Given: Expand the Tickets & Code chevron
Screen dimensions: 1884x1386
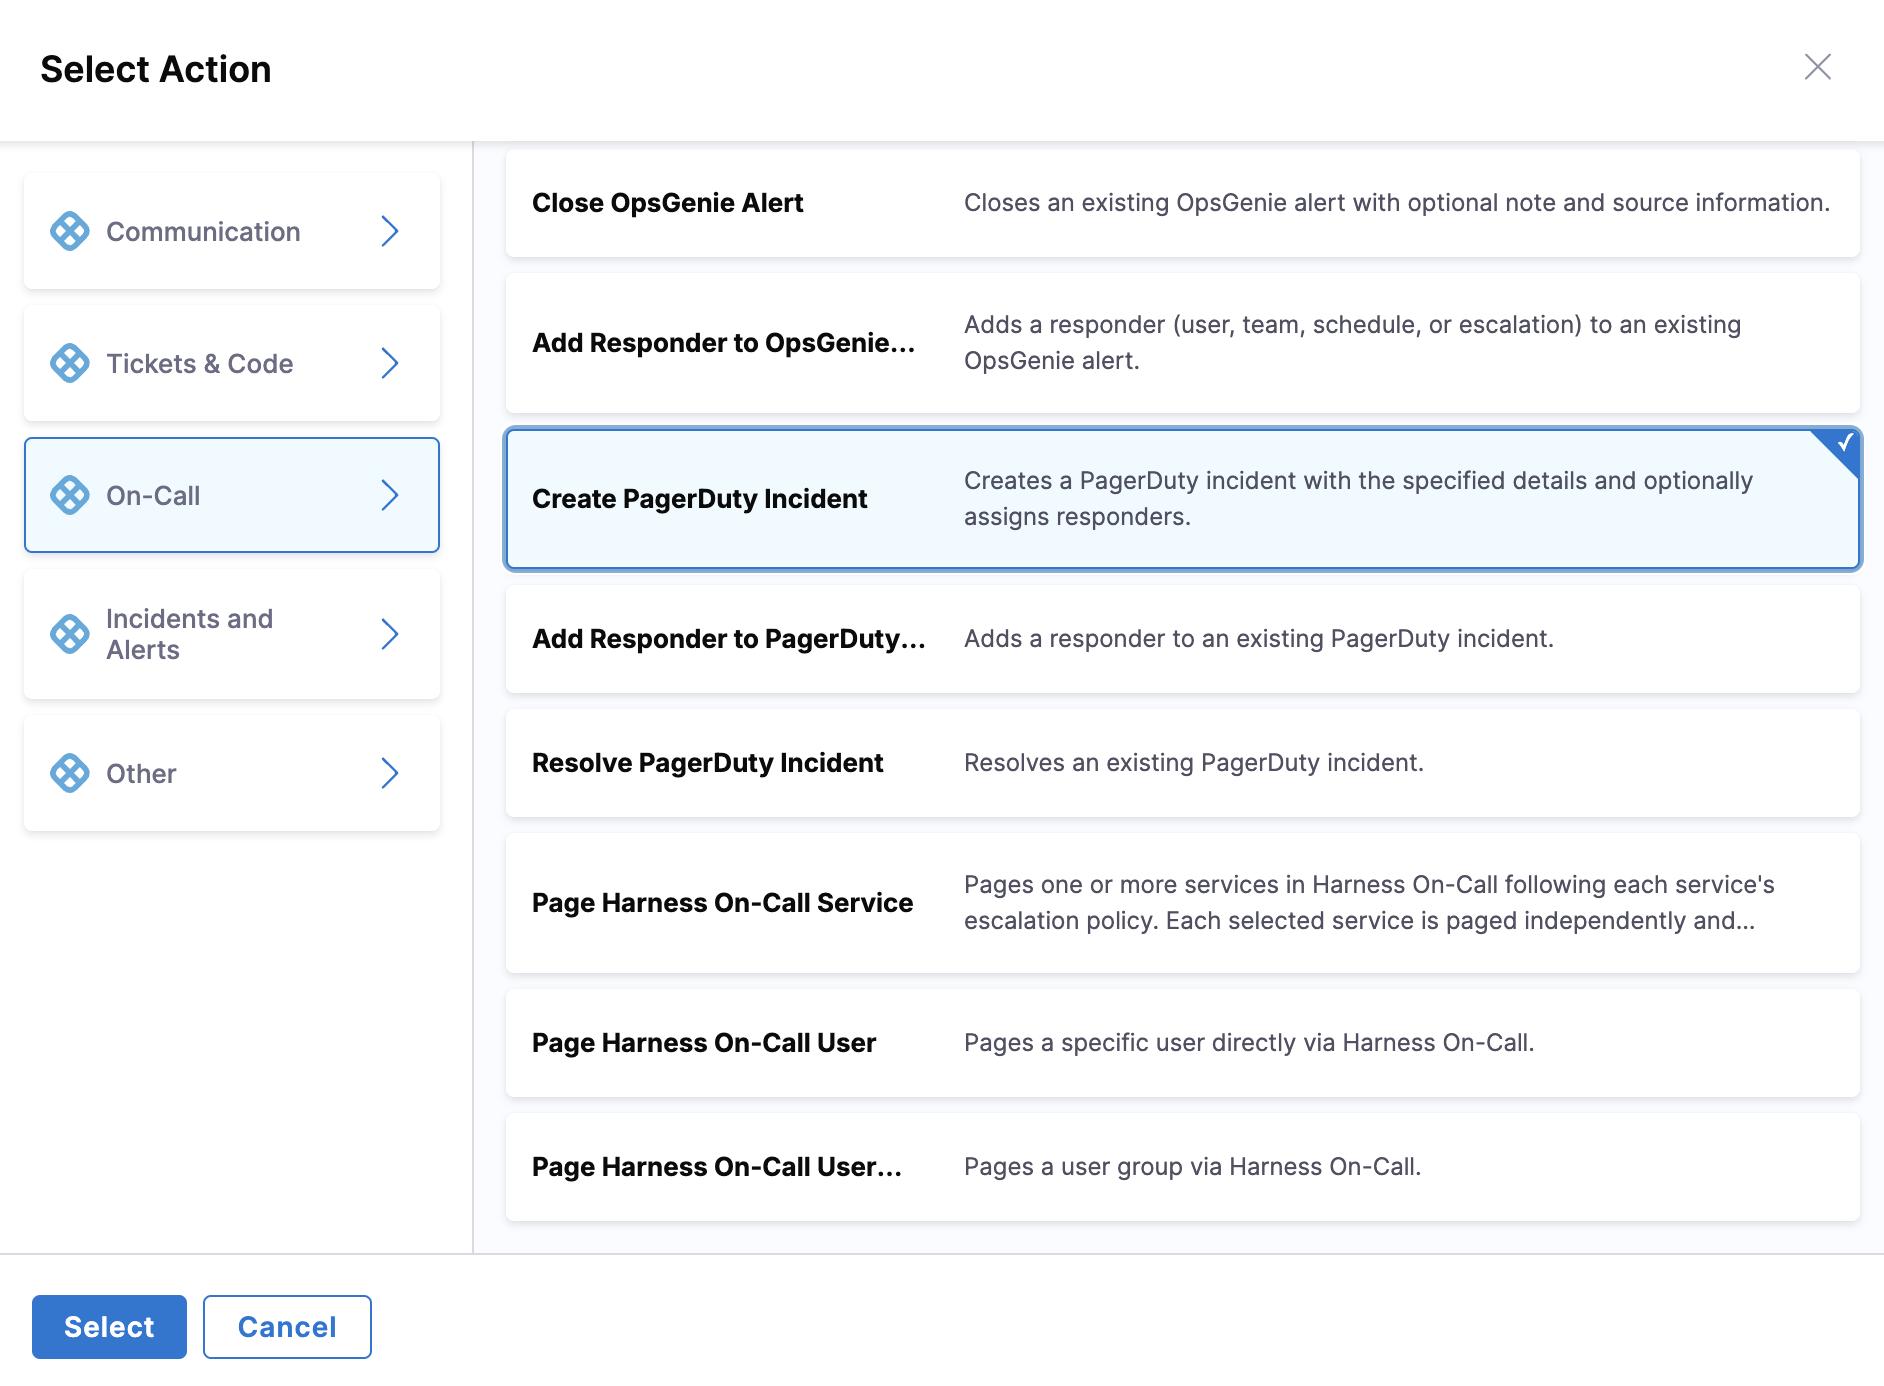Looking at the screenshot, I should point(390,363).
